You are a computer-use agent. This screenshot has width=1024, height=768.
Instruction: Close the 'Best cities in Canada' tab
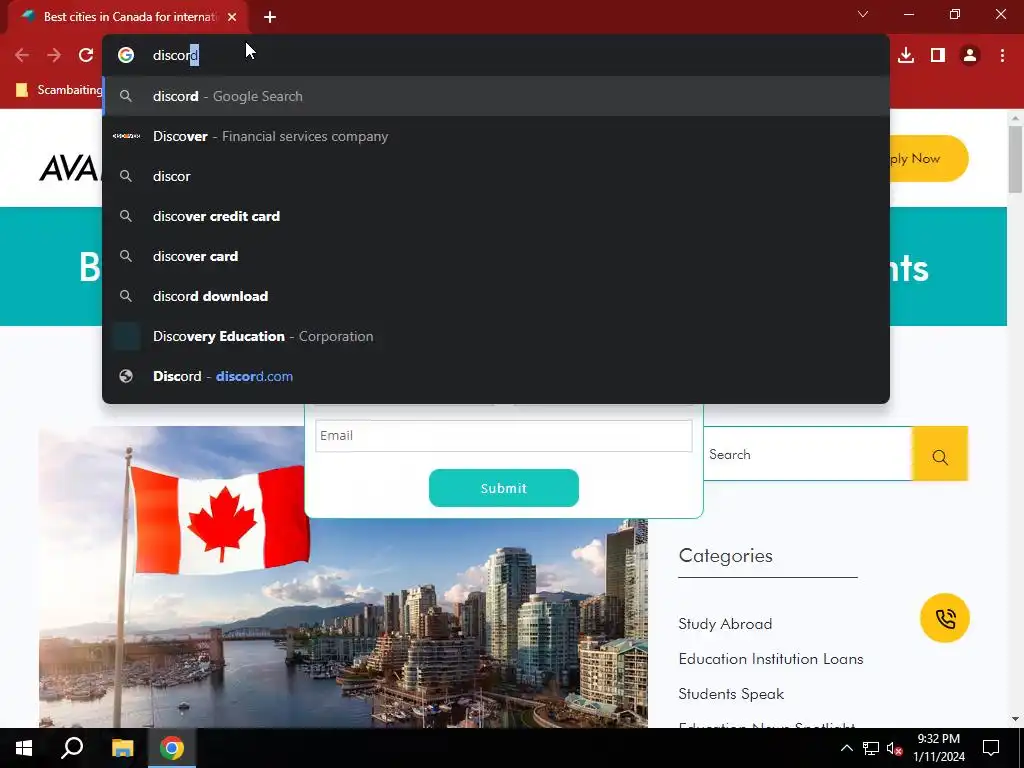pos(232,17)
